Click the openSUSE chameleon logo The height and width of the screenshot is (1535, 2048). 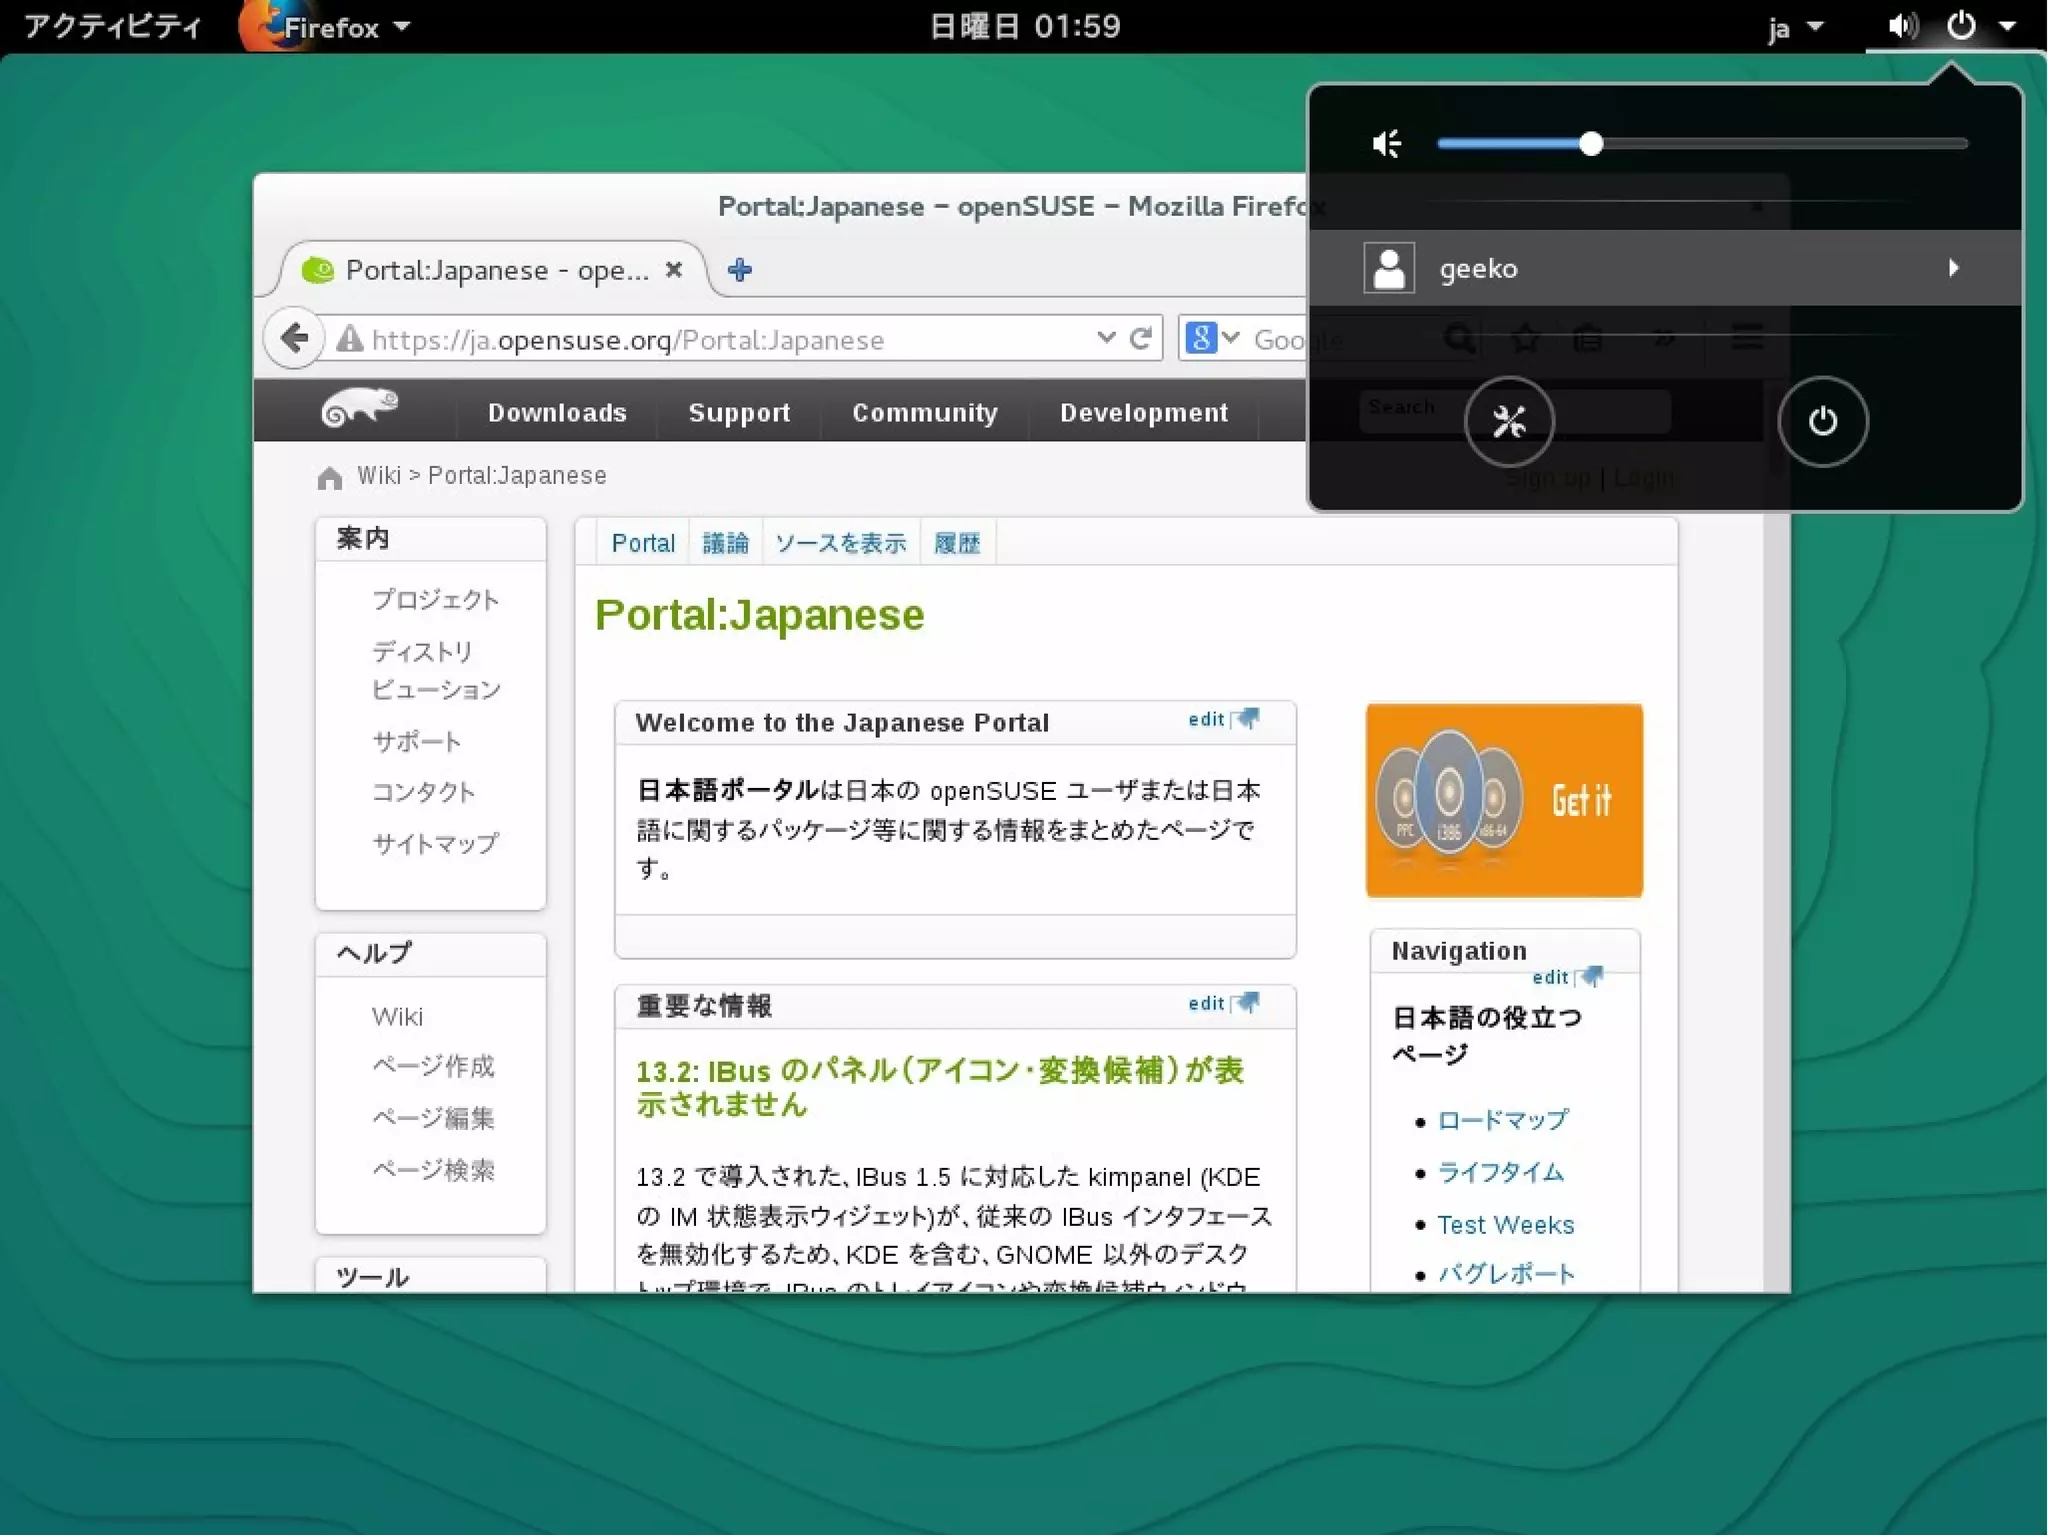[359, 408]
